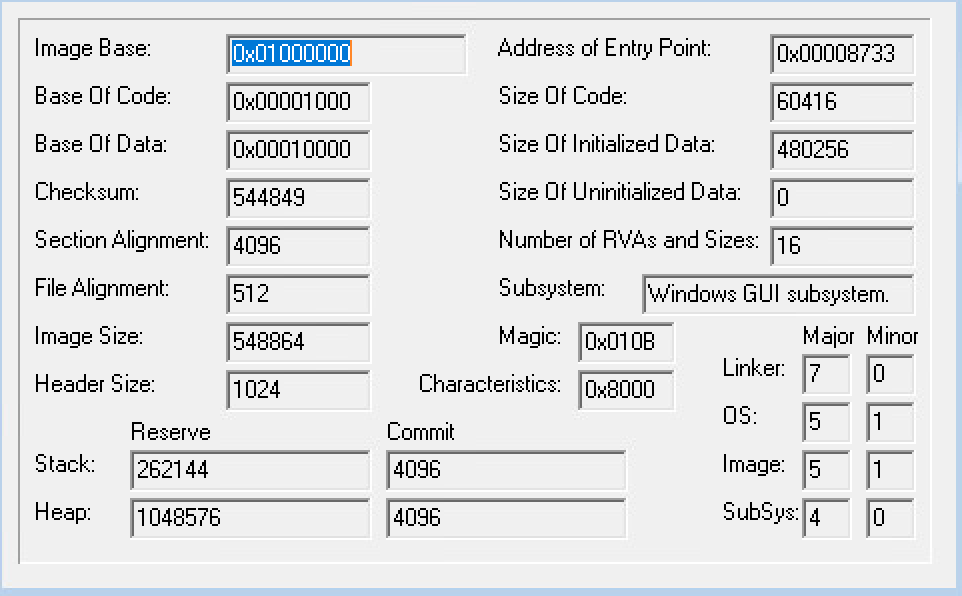Screen dimensions: 962x596
Task: Edit the Heap Commit value 4096
Action: (x=506, y=518)
